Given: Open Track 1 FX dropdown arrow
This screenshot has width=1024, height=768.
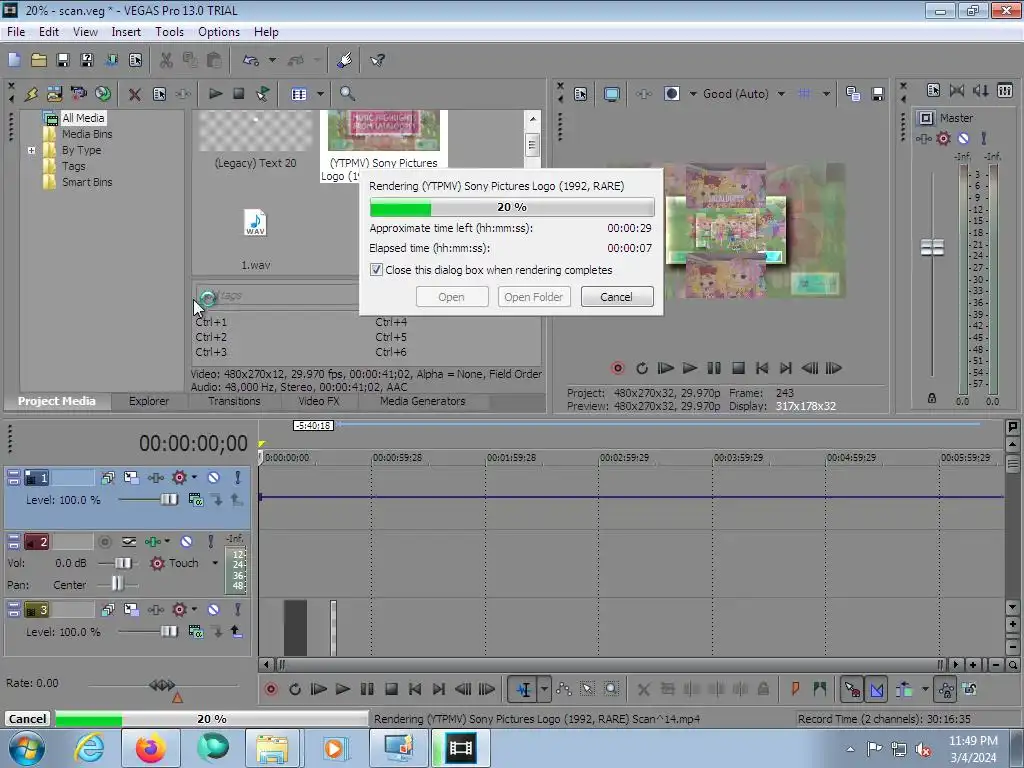Looking at the screenshot, I should tap(195, 478).
